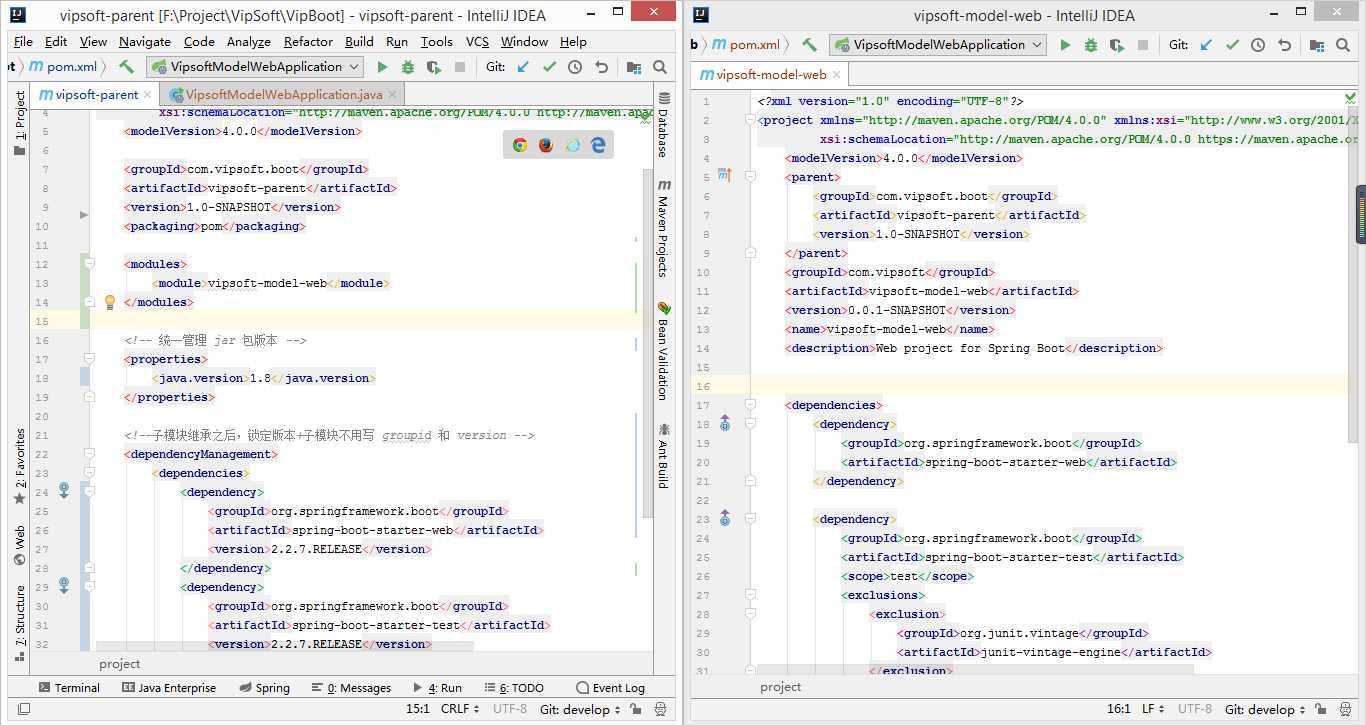Click Git commit checkmark in vipsoft-model-web window

(x=1232, y=45)
